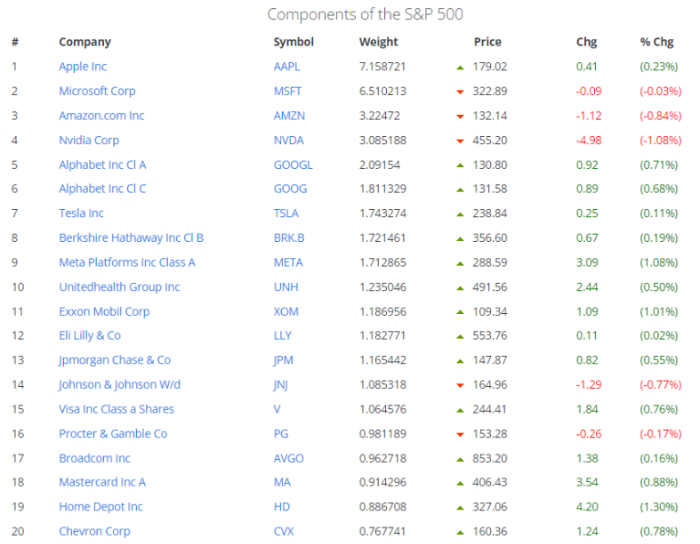Click the NVDA ticker symbol
This screenshot has width=700, height=544.
click(x=288, y=140)
